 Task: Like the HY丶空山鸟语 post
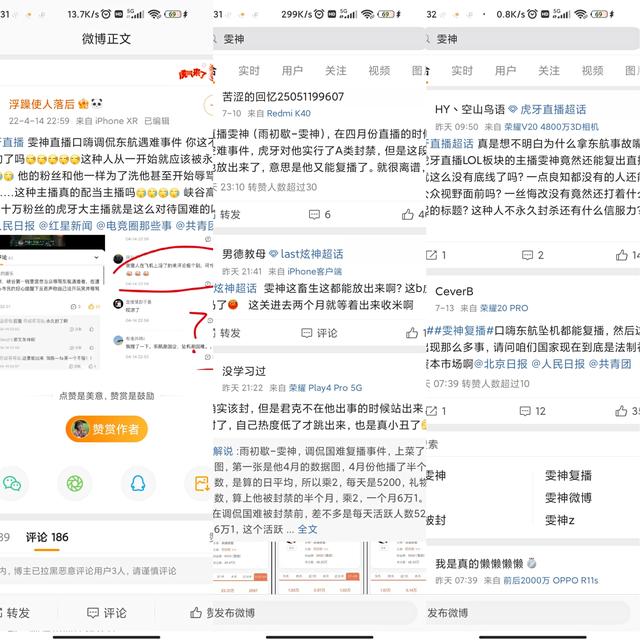pyautogui.click(x=622, y=255)
